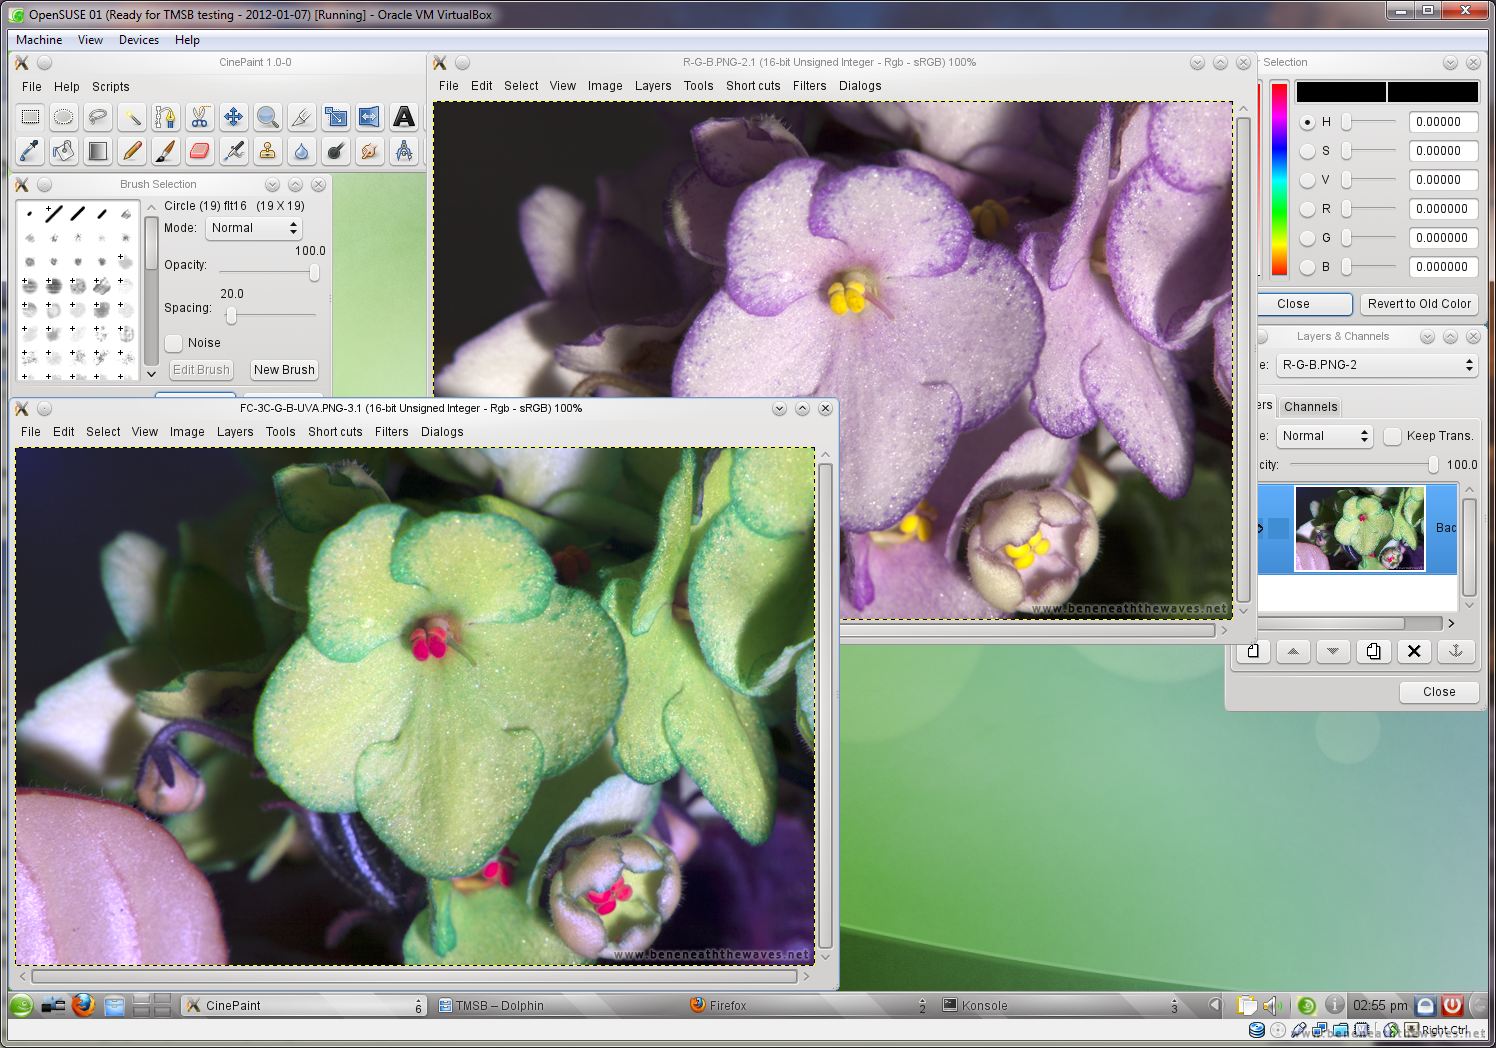Select the Gradient blend tool
The width and height of the screenshot is (1496, 1048).
coord(98,151)
